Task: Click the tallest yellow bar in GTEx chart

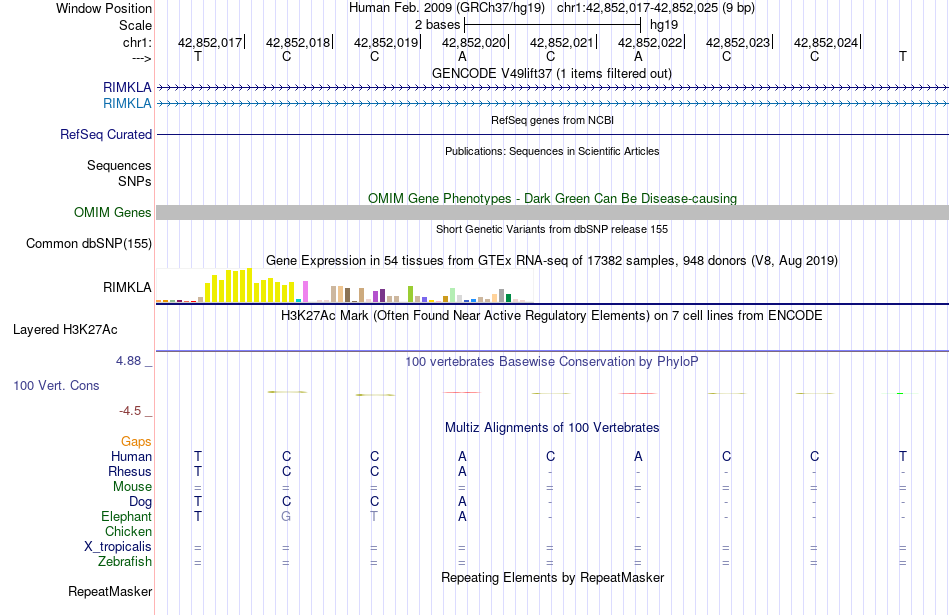Action: pos(249,285)
